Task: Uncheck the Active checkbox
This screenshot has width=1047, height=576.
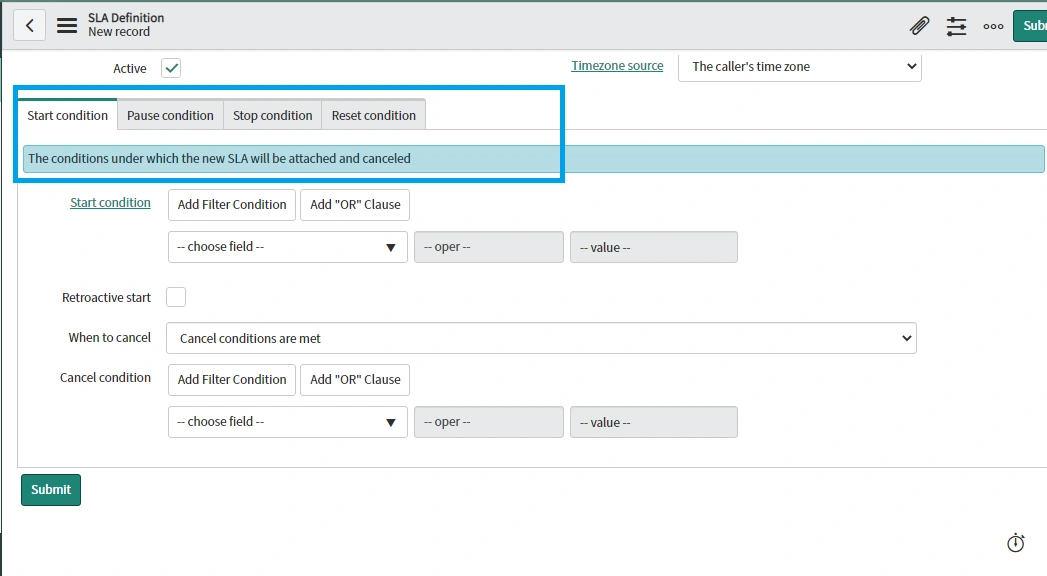Action: point(171,68)
